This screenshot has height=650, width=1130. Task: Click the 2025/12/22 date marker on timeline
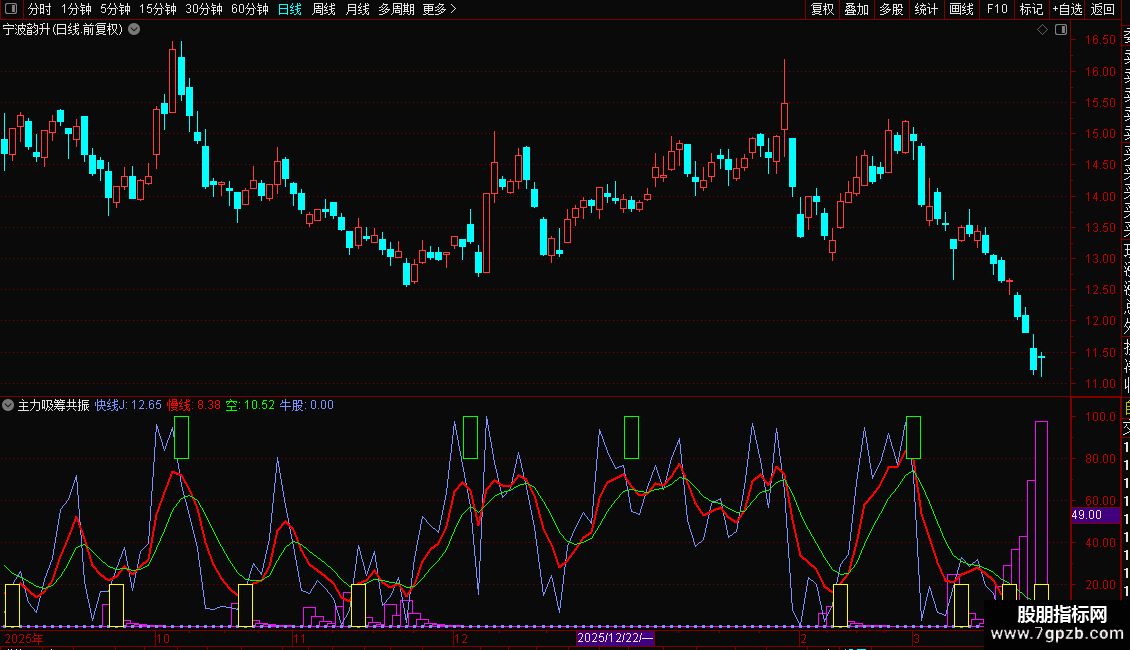pos(615,638)
